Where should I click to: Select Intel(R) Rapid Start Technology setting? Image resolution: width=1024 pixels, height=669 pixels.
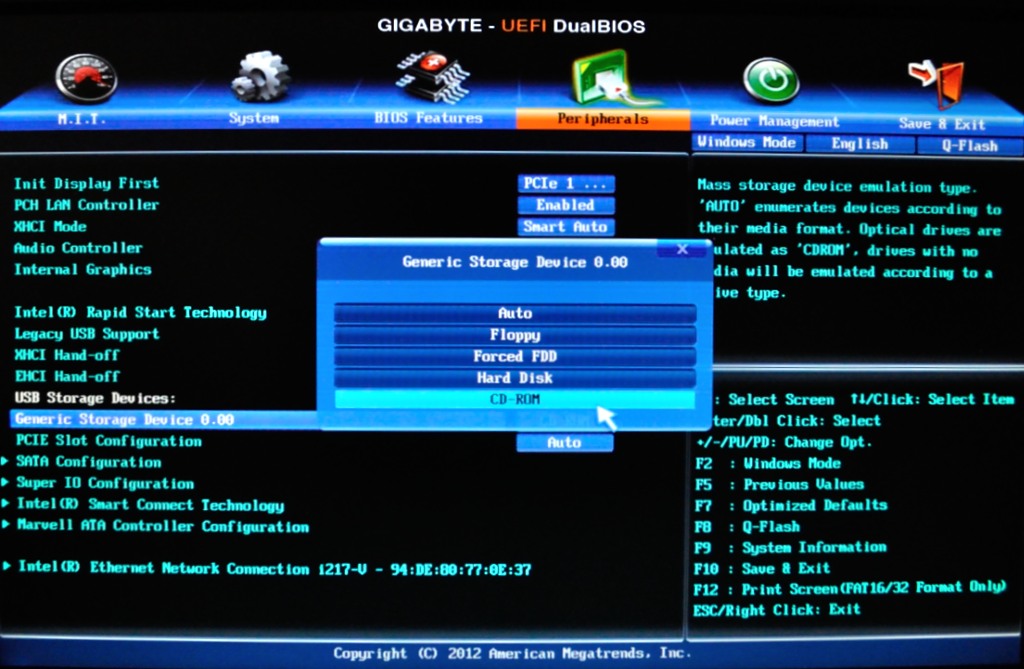coord(140,312)
